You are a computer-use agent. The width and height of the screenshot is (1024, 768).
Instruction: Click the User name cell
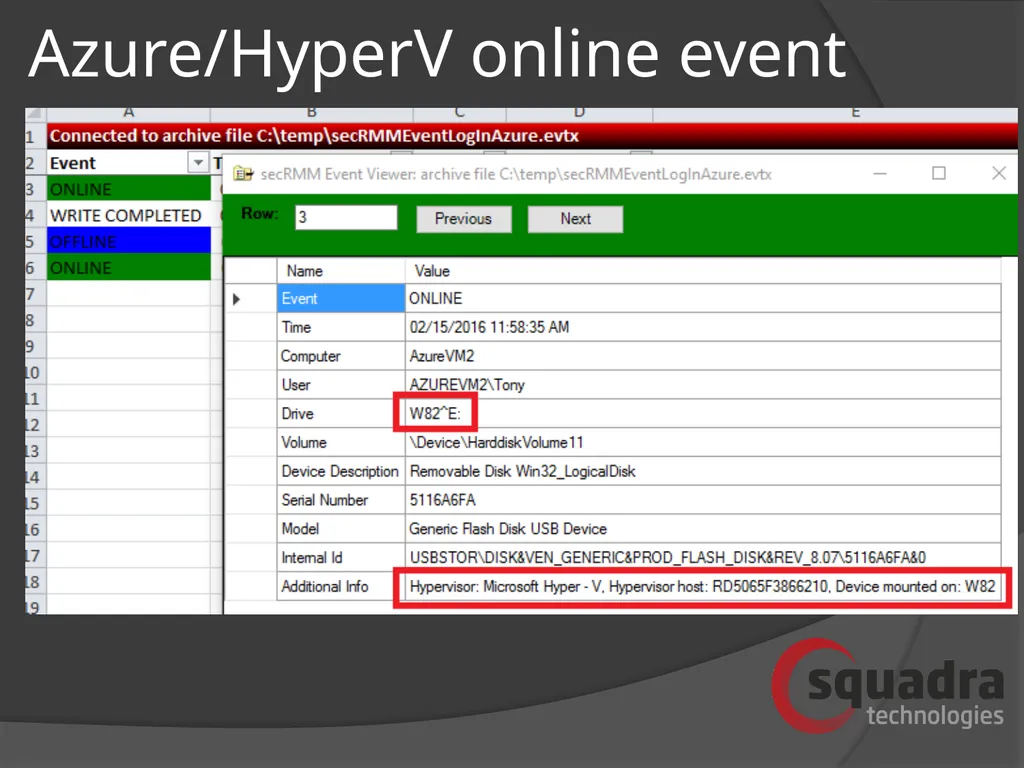[x=341, y=385]
